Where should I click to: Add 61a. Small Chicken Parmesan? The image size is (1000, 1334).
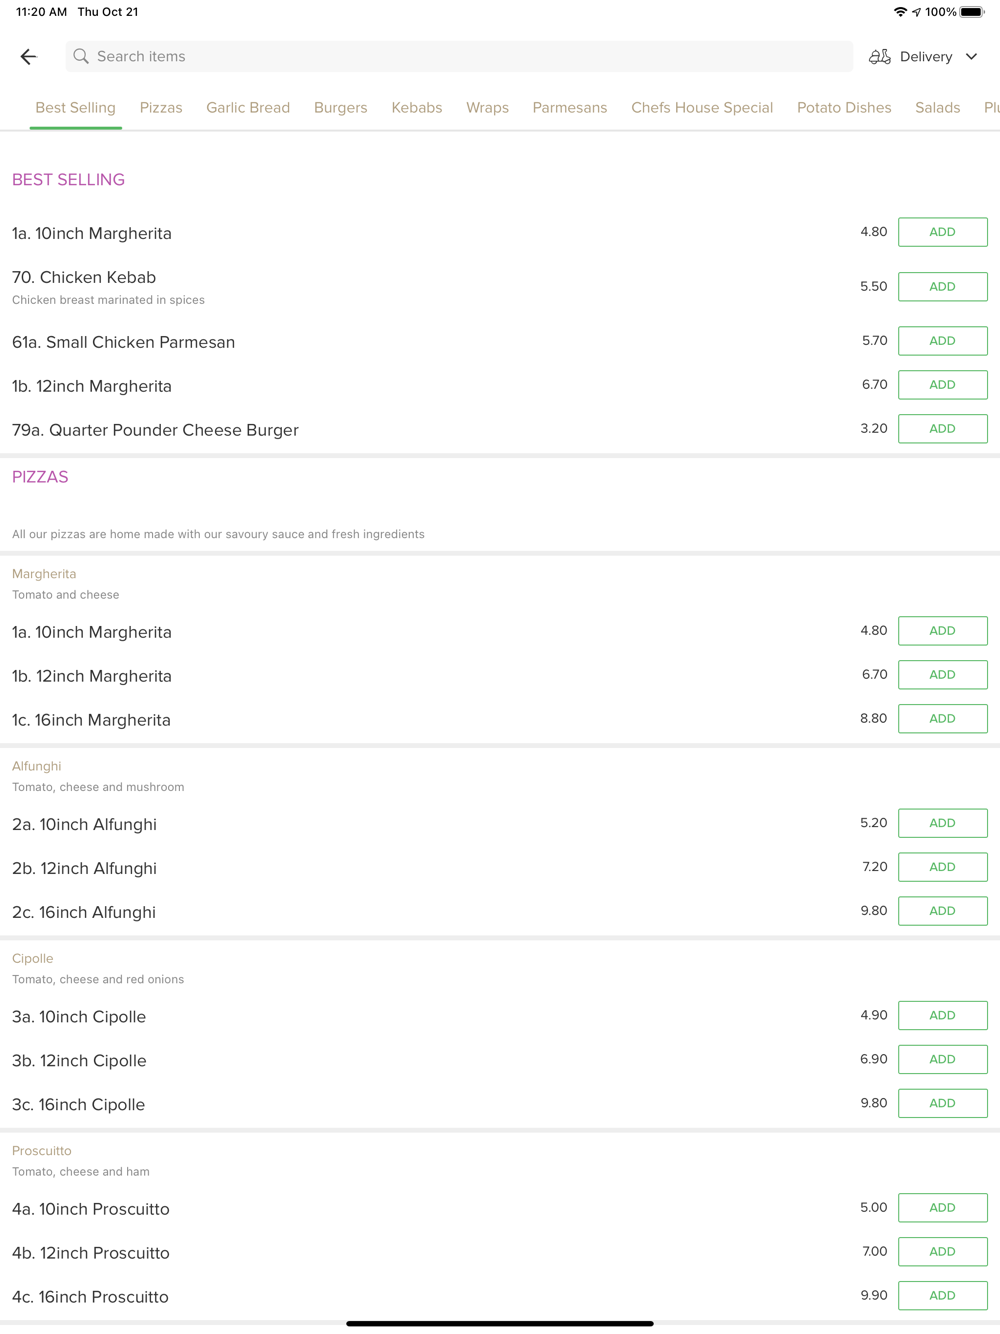[942, 341]
